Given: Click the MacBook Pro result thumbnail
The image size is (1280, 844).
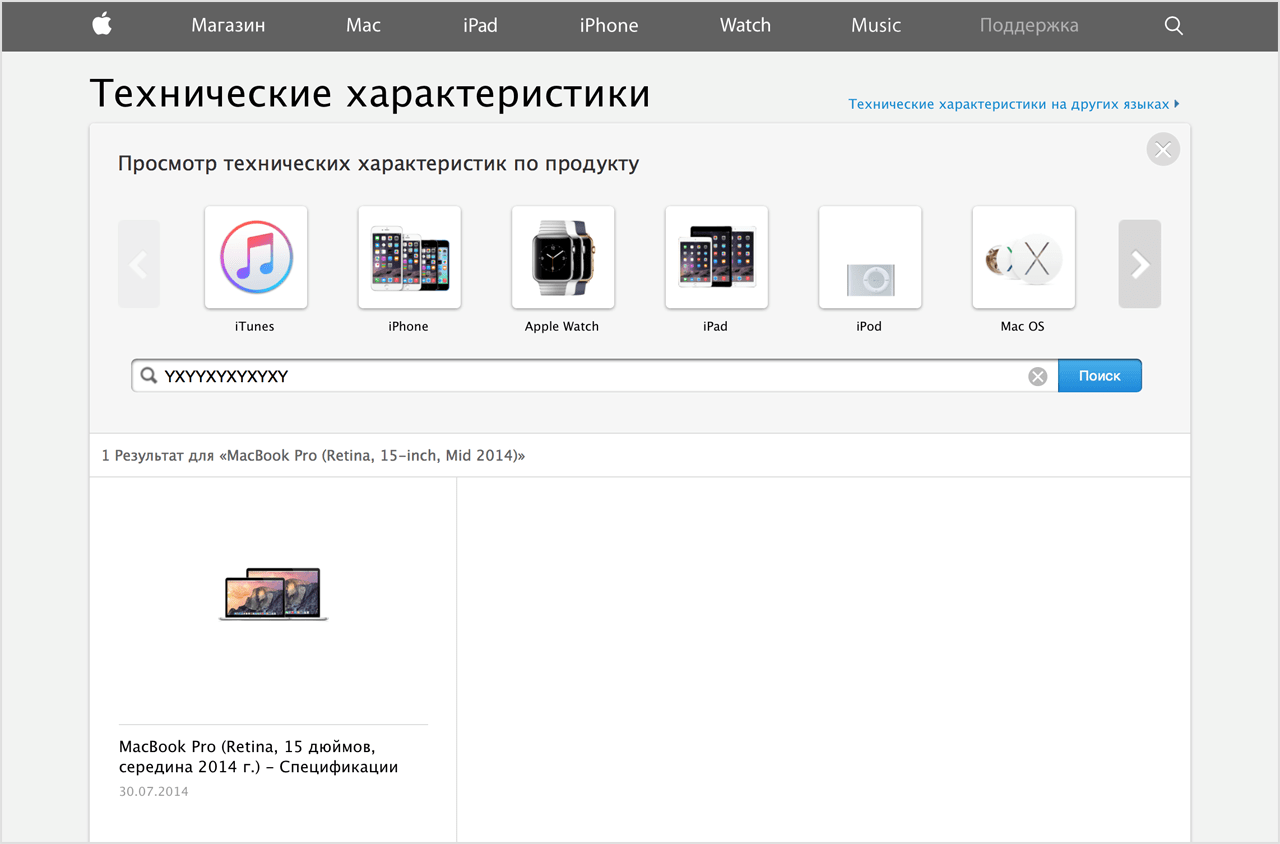Looking at the screenshot, I should click(x=273, y=594).
